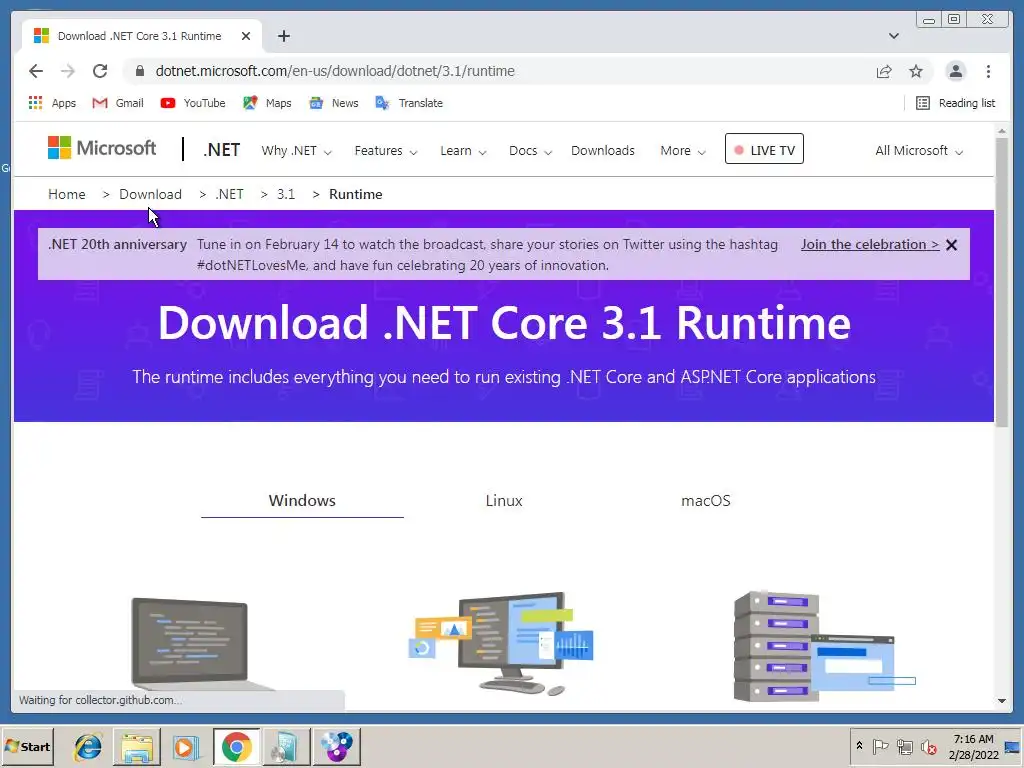Open Translate bookmark
The height and width of the screenshot is (768, 1024).
pos(409,103)
